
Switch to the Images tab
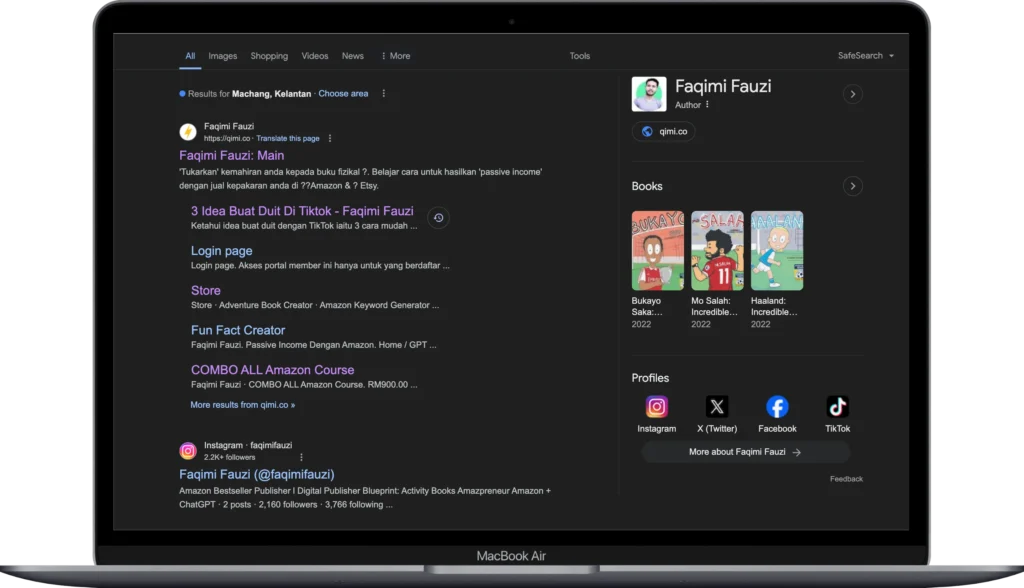tap(223, 56)
